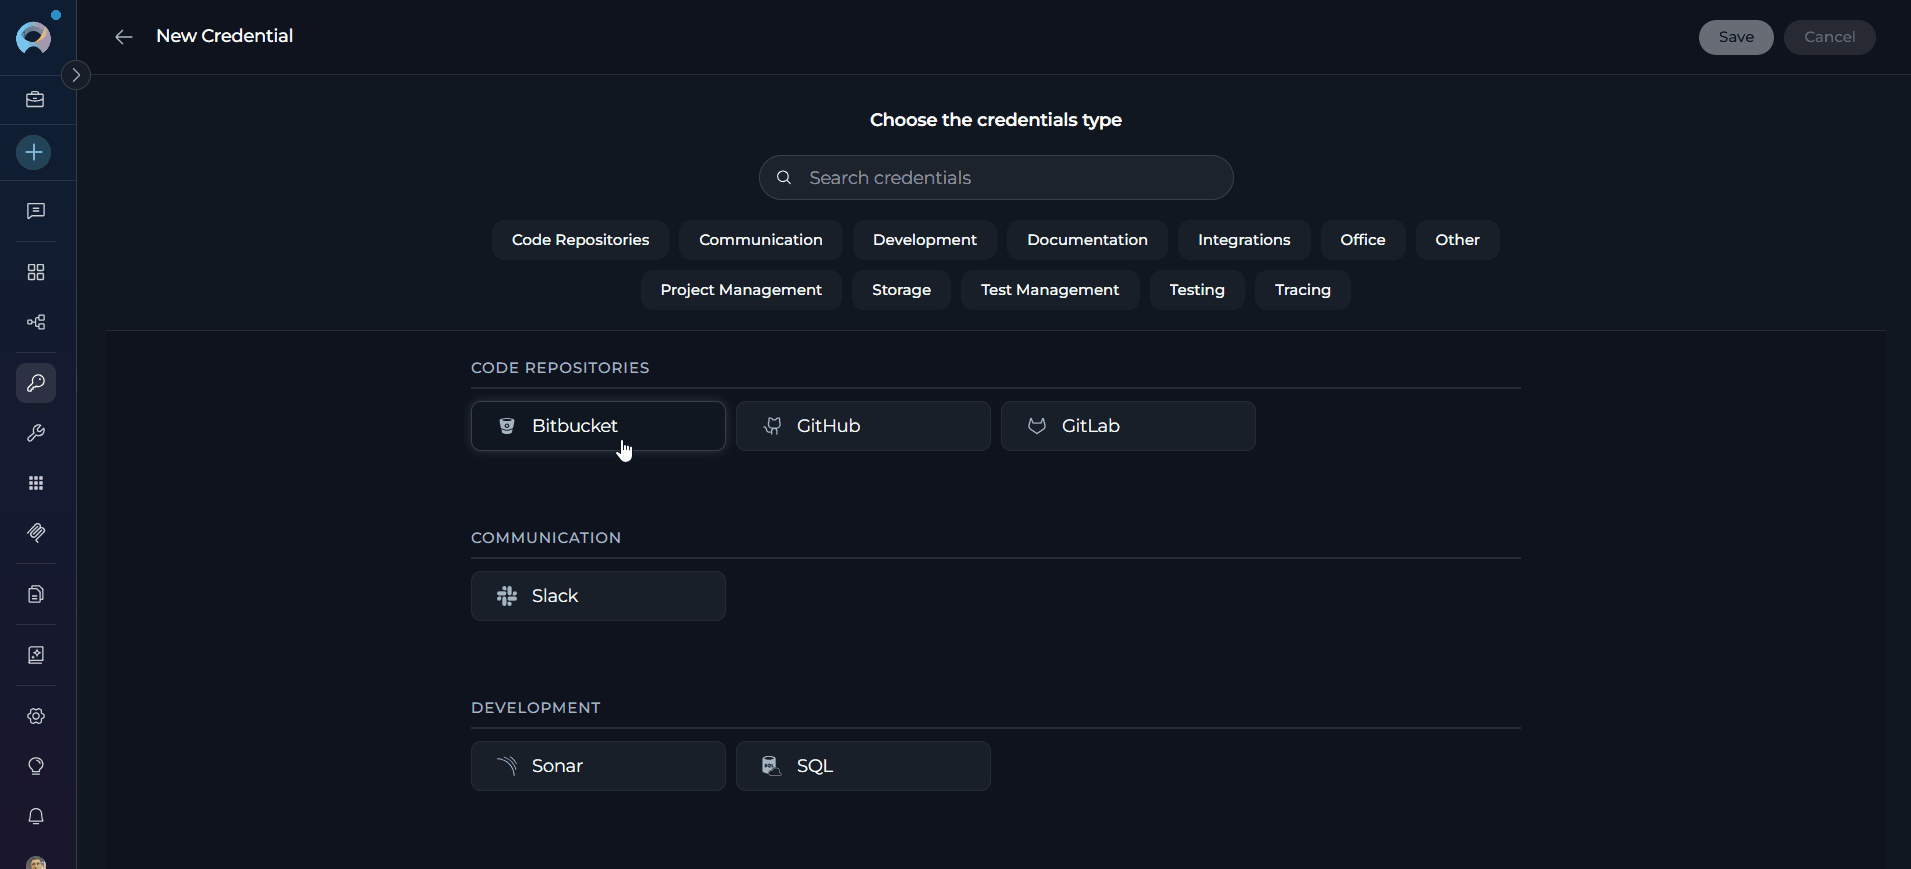This screenshot has width=1911, height=869.
Task: Open the document file sidebar icon
Action: (36, 594)
